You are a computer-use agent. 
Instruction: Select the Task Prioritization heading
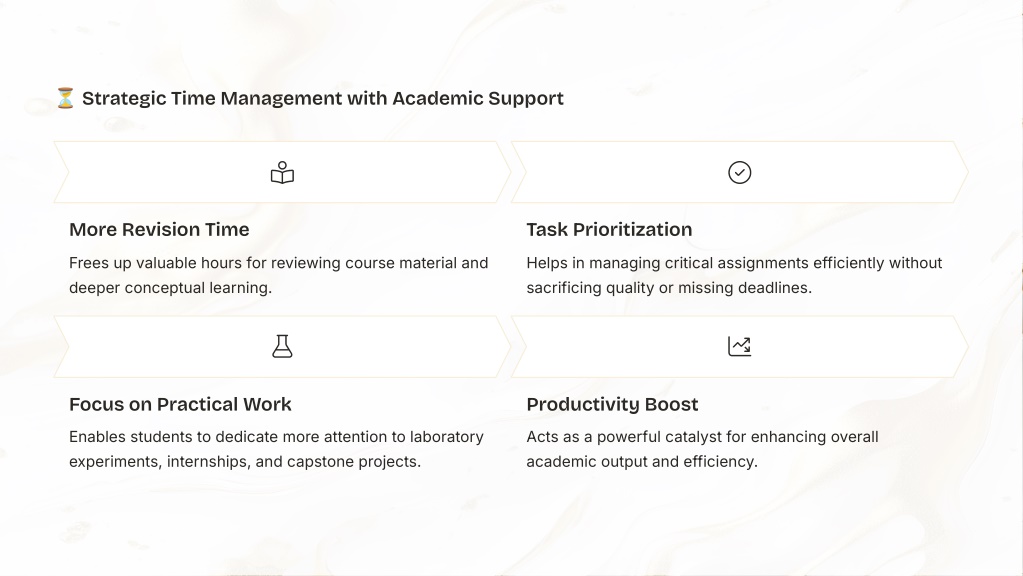tap(609, 230)
